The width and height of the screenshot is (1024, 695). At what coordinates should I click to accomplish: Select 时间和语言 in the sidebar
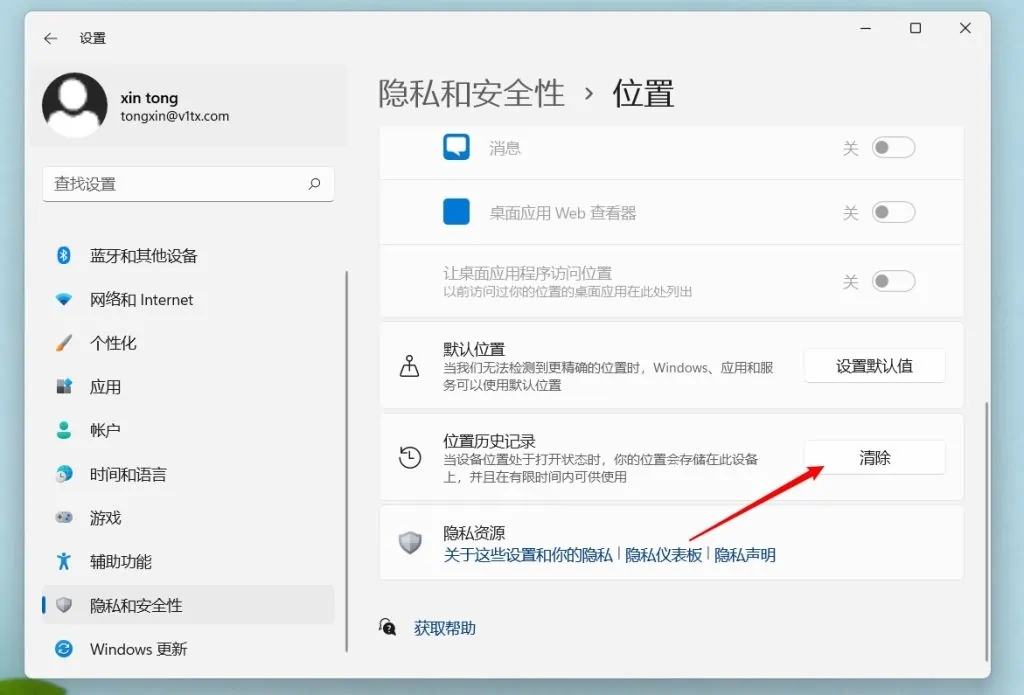(128, 474)
